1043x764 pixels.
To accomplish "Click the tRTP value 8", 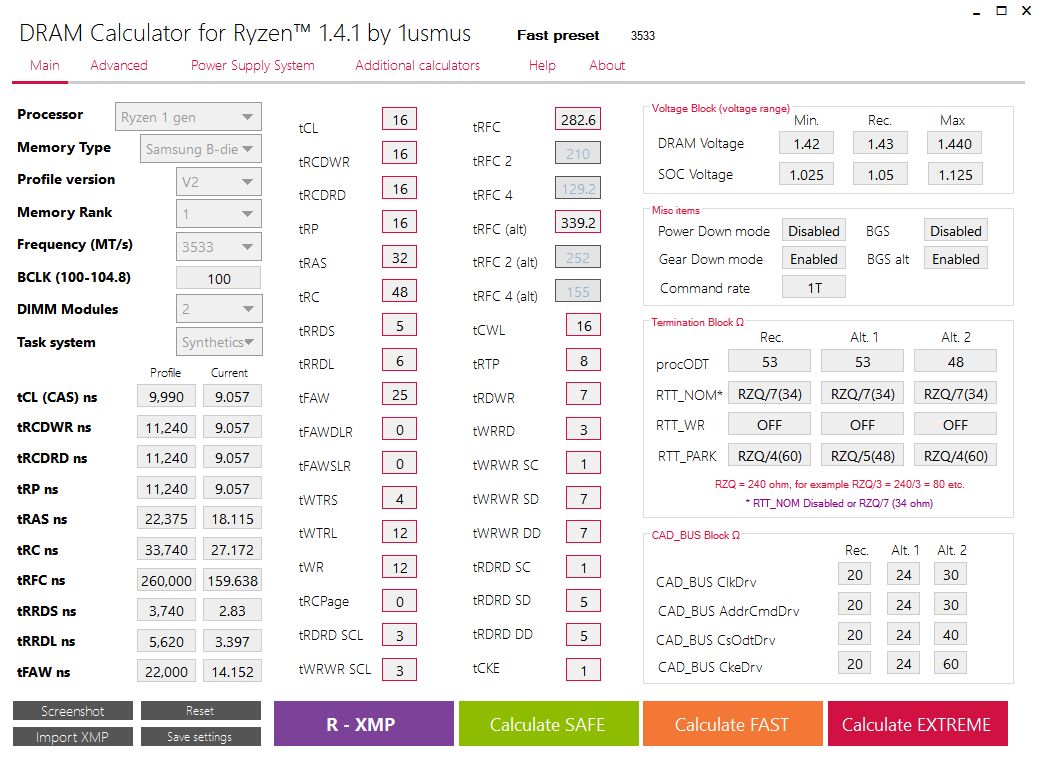I will [x=583, y=360].
